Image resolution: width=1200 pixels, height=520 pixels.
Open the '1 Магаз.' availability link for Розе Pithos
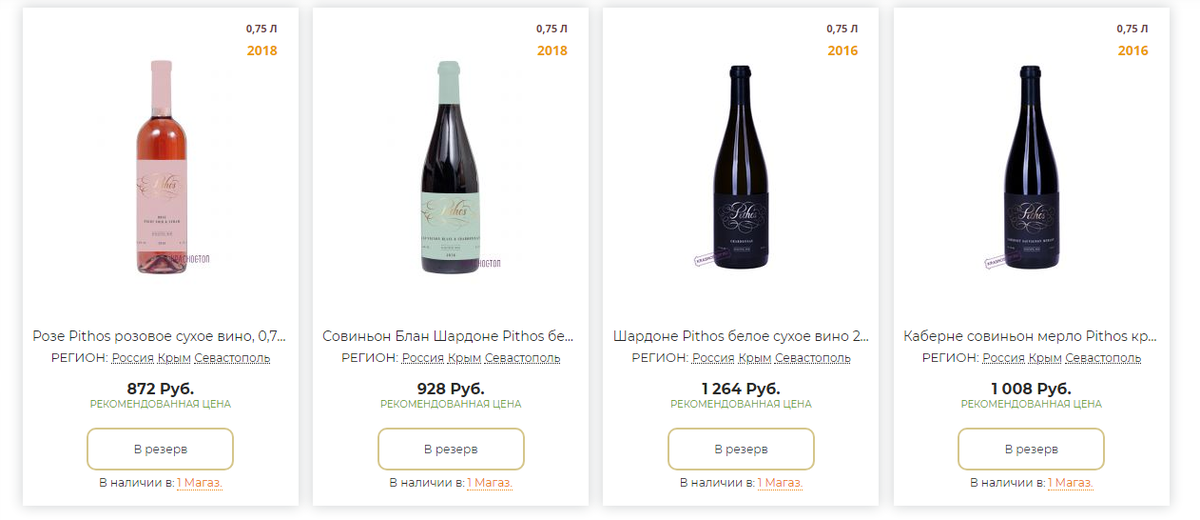[x=199, y=483]
